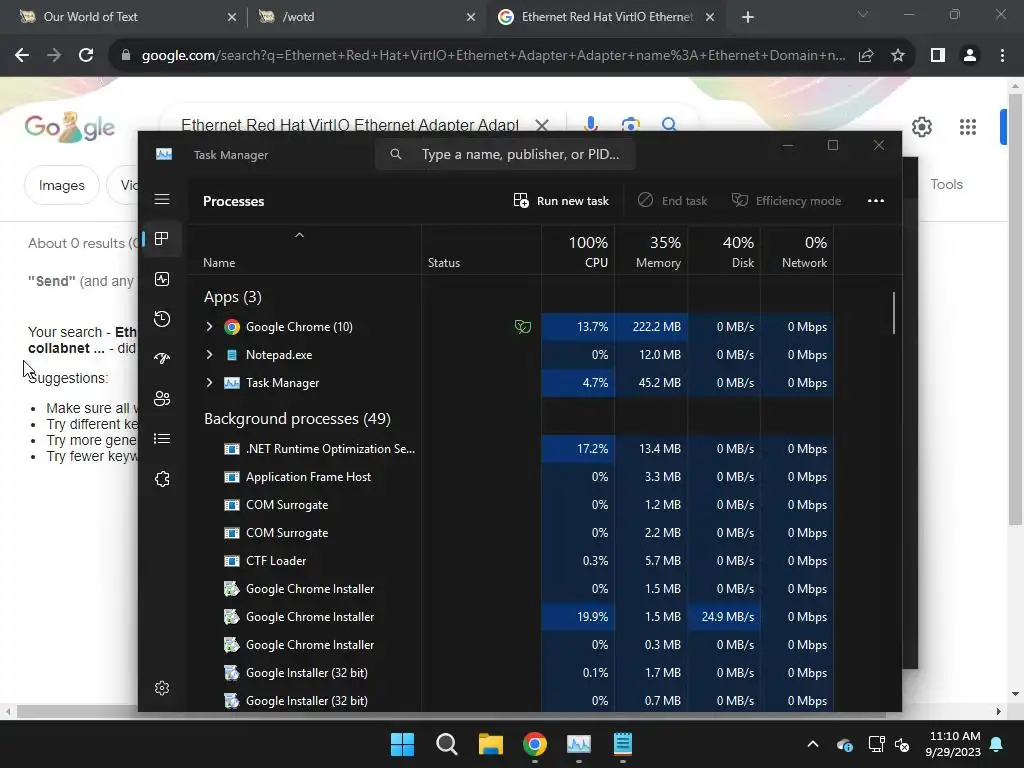Click the Chrome page vertical scrollbar
The image size is (1024, 768).
pos(1015,308)
